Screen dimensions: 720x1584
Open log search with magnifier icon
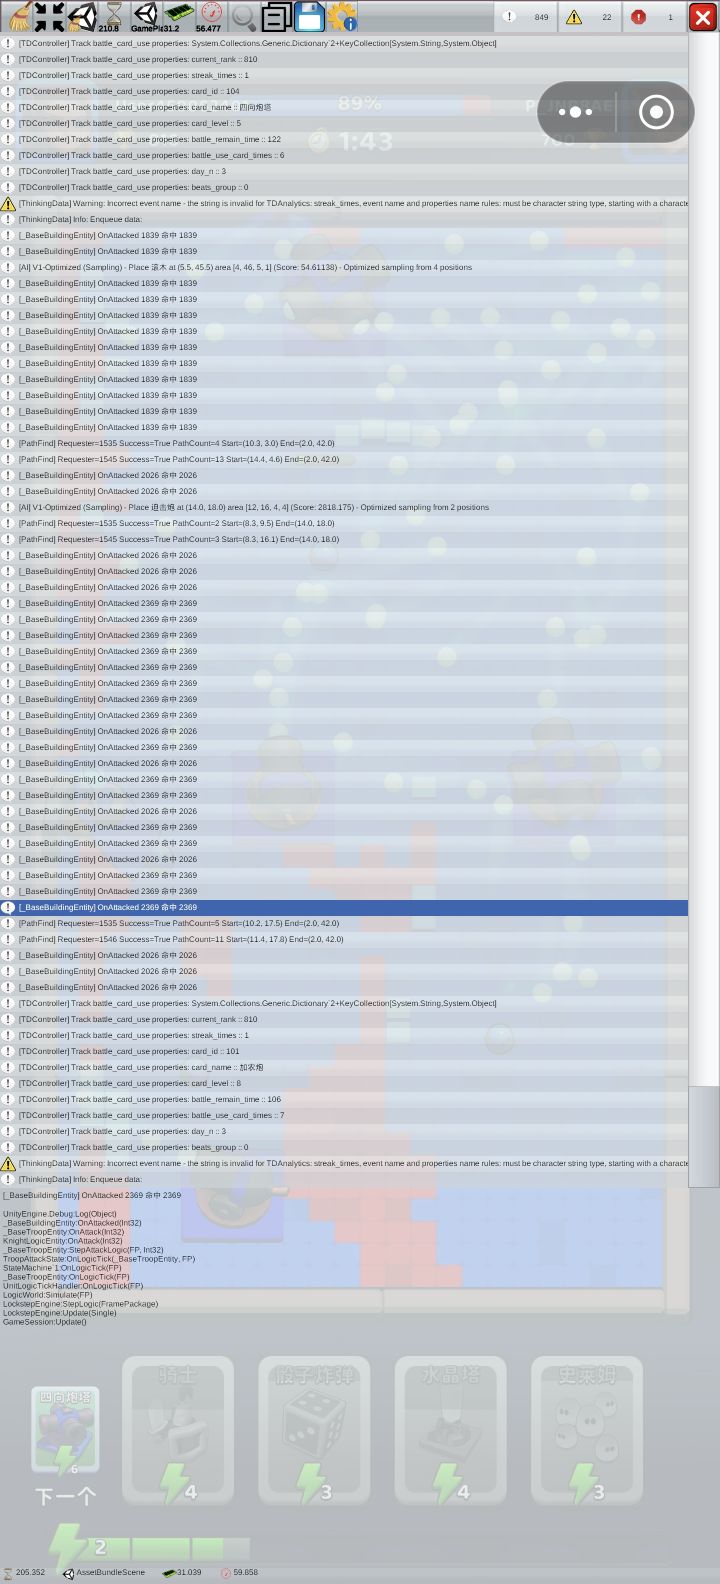pyautogui.click(x=243, y=17)
